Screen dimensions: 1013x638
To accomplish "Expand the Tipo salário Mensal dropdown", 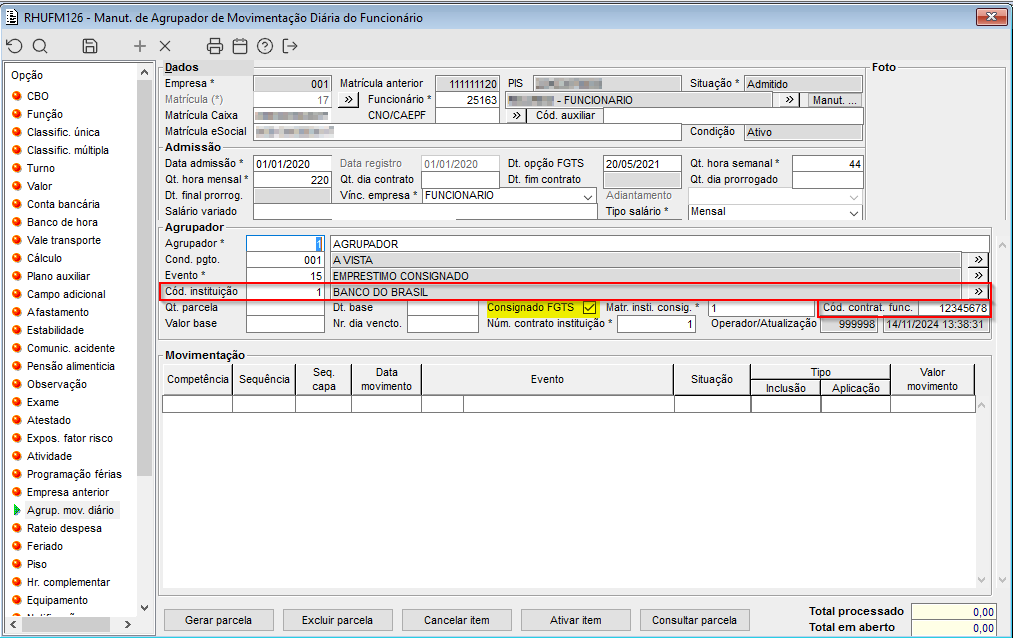I will point(854,212).
